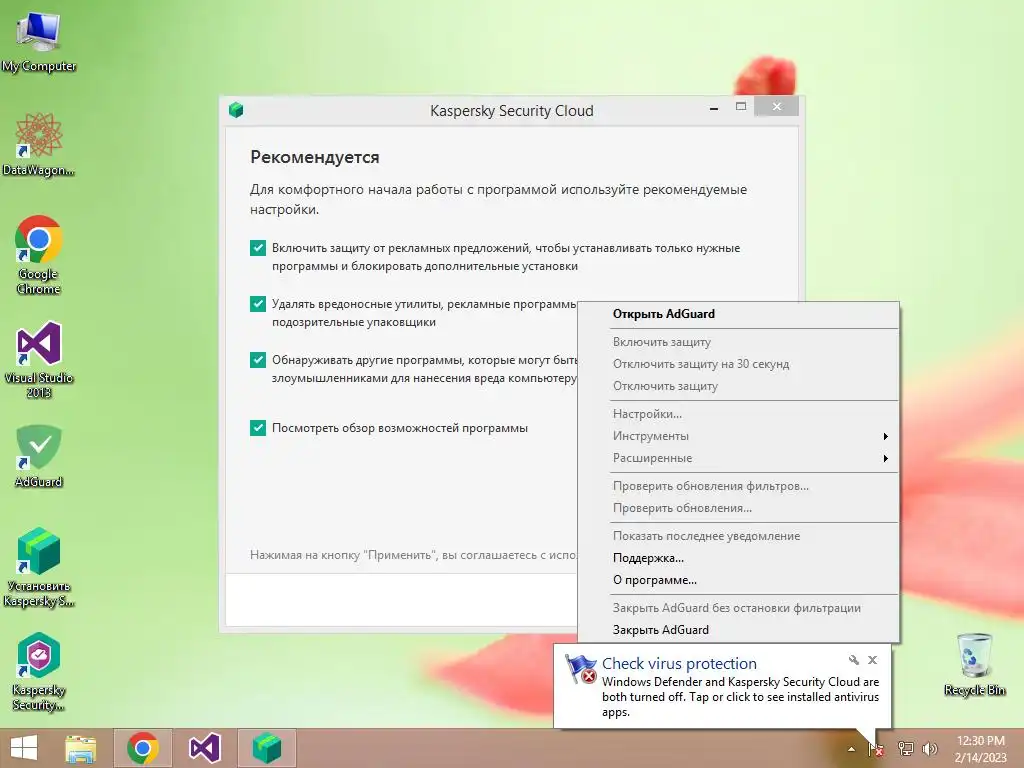Open the volume speaker tray icon
Screen dimensions: 1024x768
930,749
